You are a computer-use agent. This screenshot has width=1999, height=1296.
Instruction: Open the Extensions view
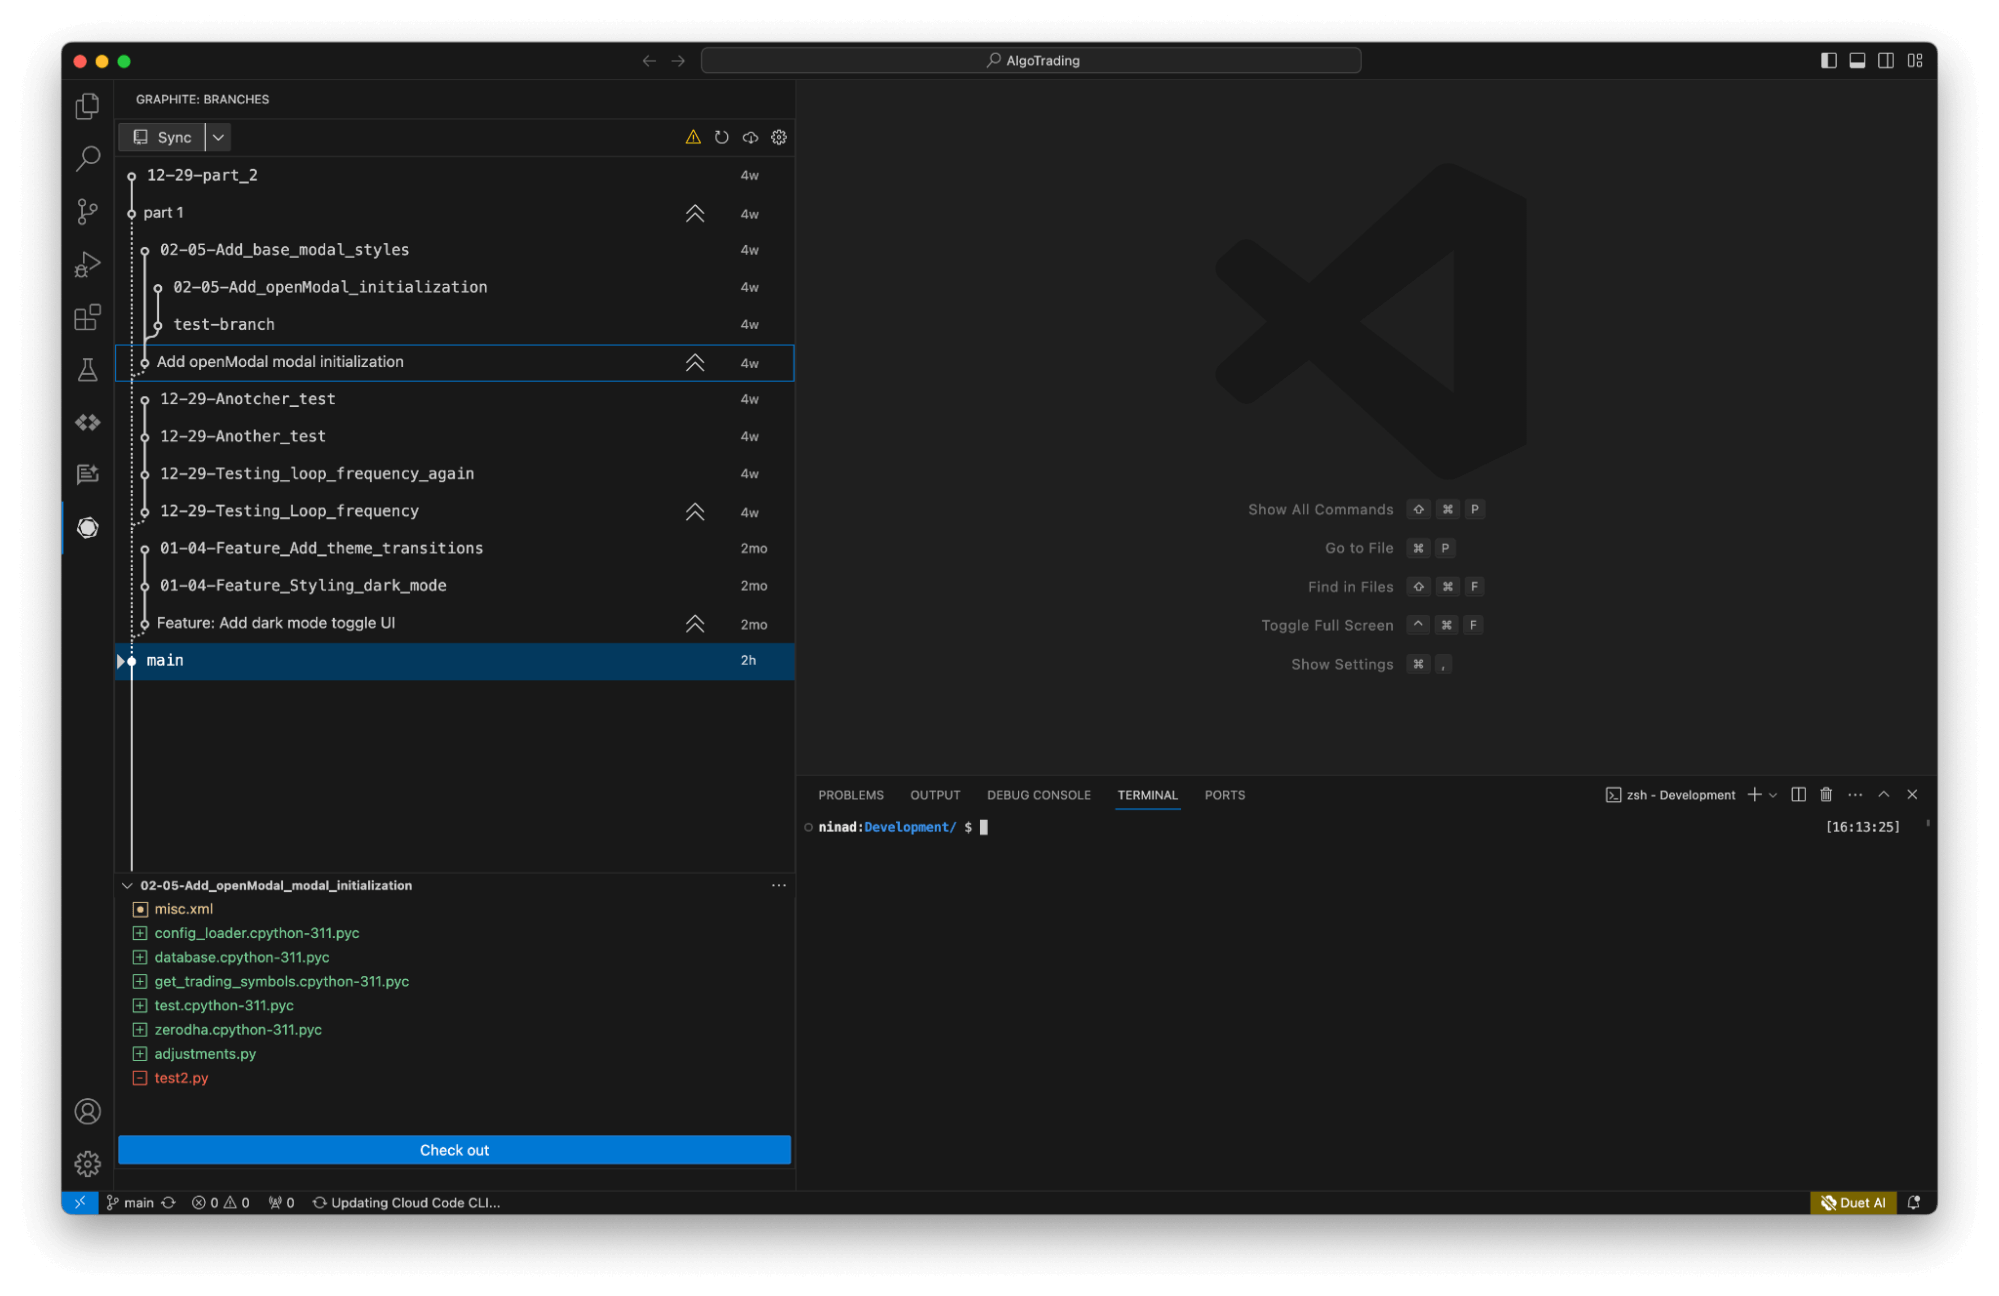[88, 317]
